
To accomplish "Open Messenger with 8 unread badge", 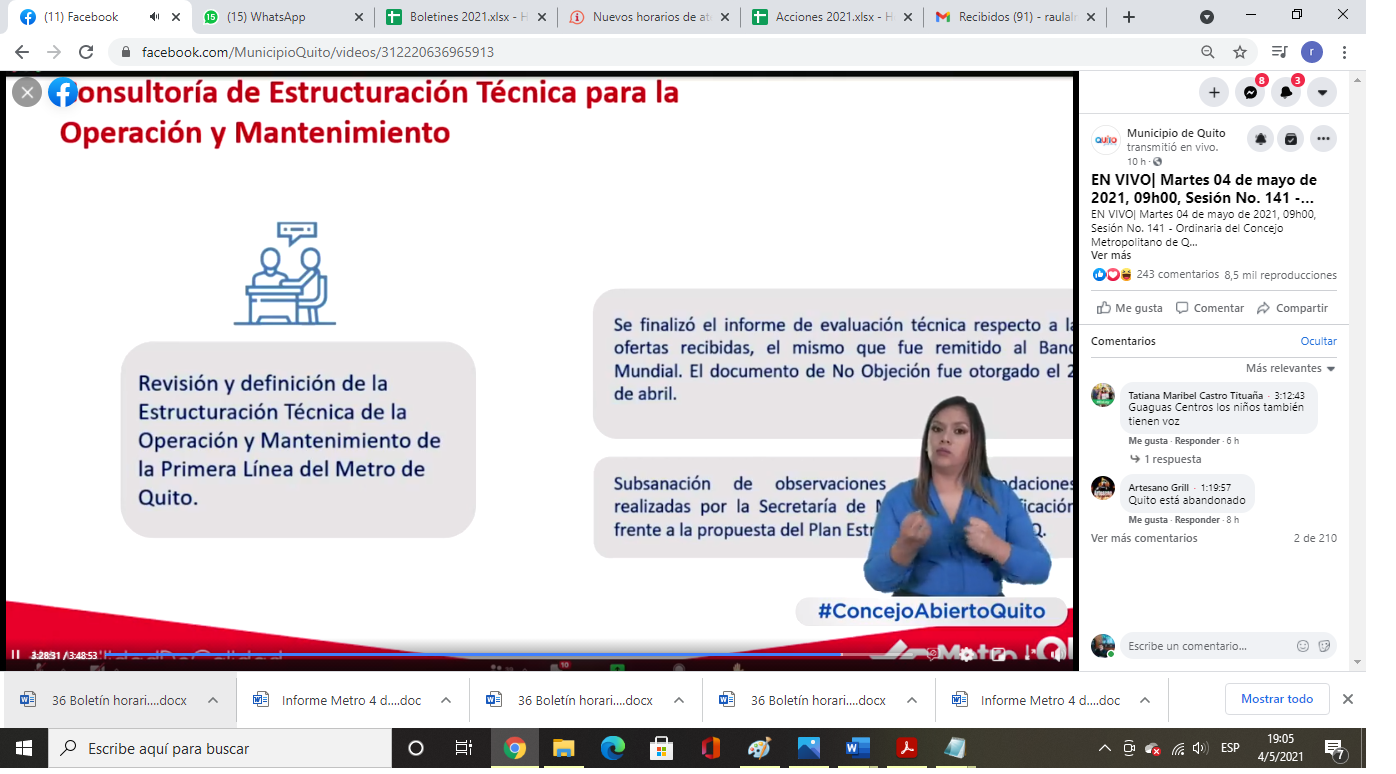I will 1250,92.
